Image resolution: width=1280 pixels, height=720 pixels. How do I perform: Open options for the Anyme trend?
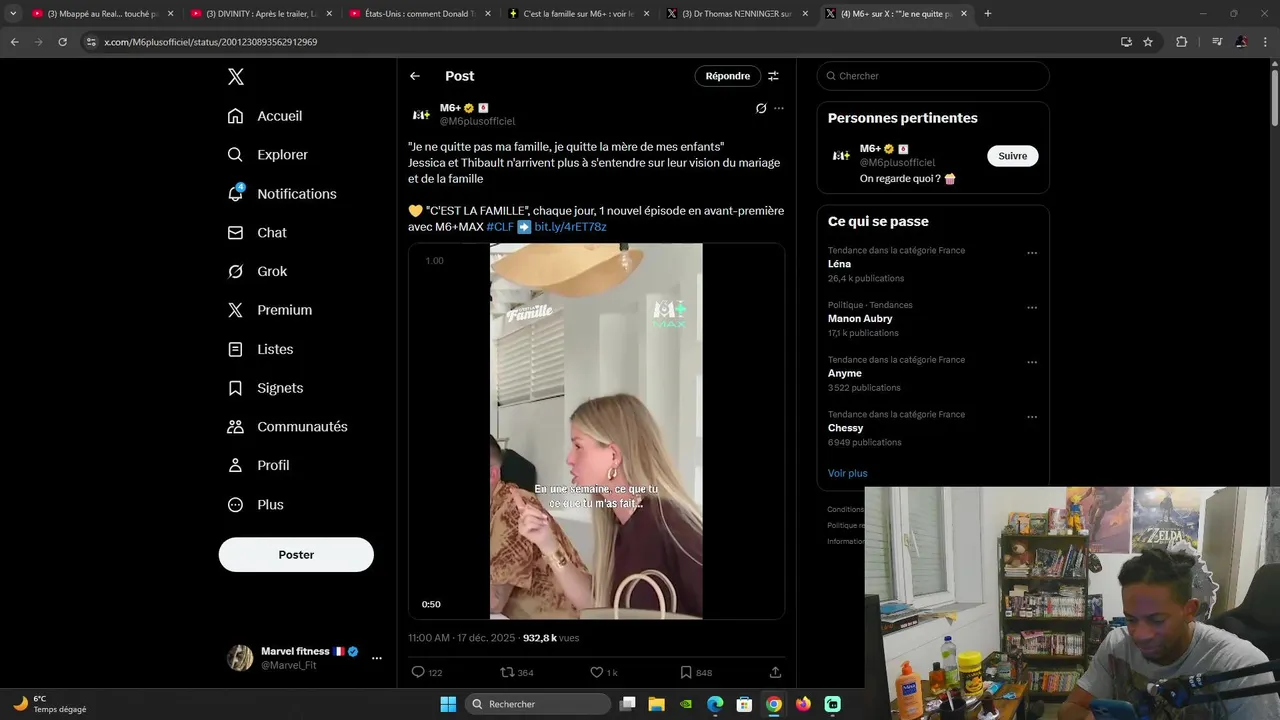point(1032,362)
